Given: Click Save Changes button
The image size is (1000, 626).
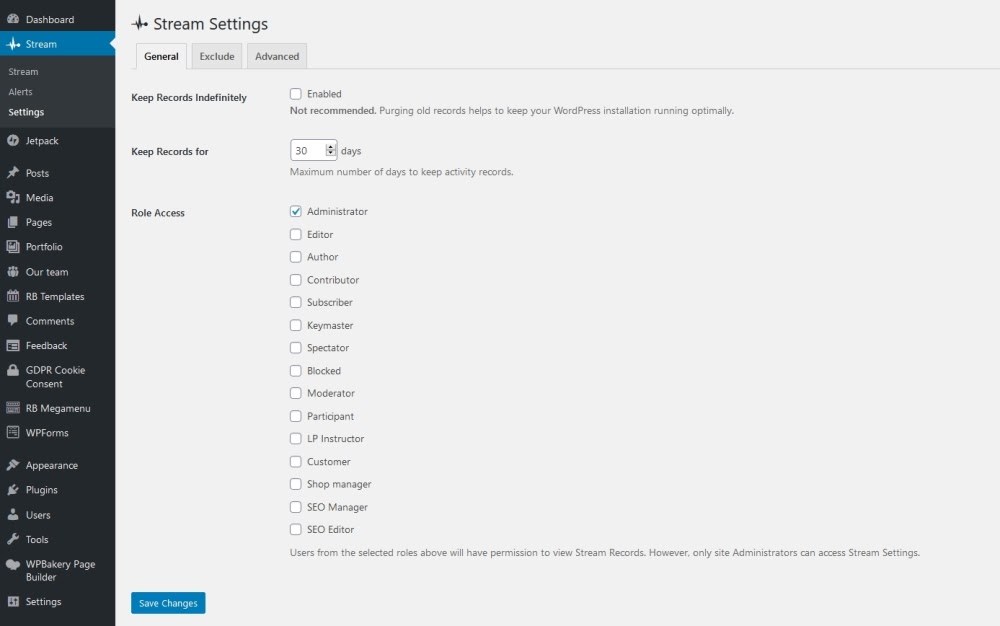Looking at the screenshot, I should pos(168,603).
